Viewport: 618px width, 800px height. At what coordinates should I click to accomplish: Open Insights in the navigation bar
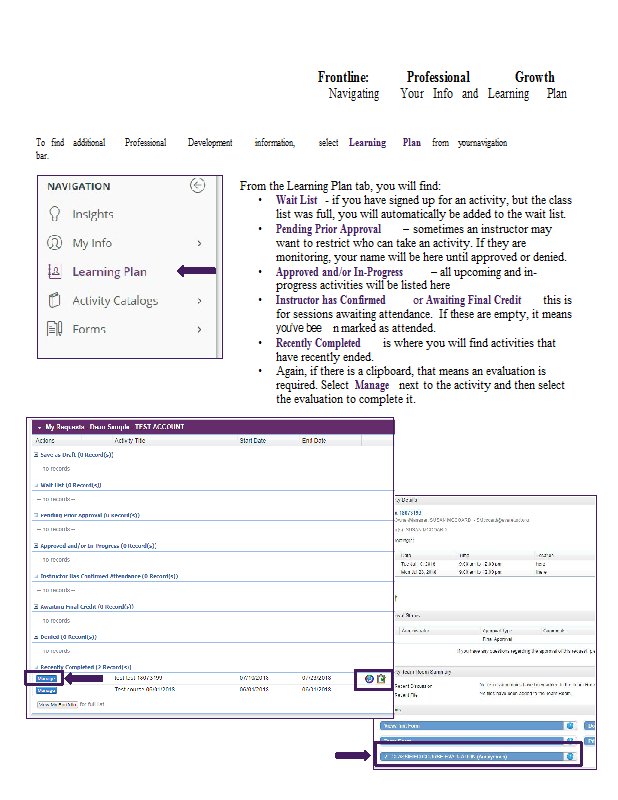click(x=92, y=214)
